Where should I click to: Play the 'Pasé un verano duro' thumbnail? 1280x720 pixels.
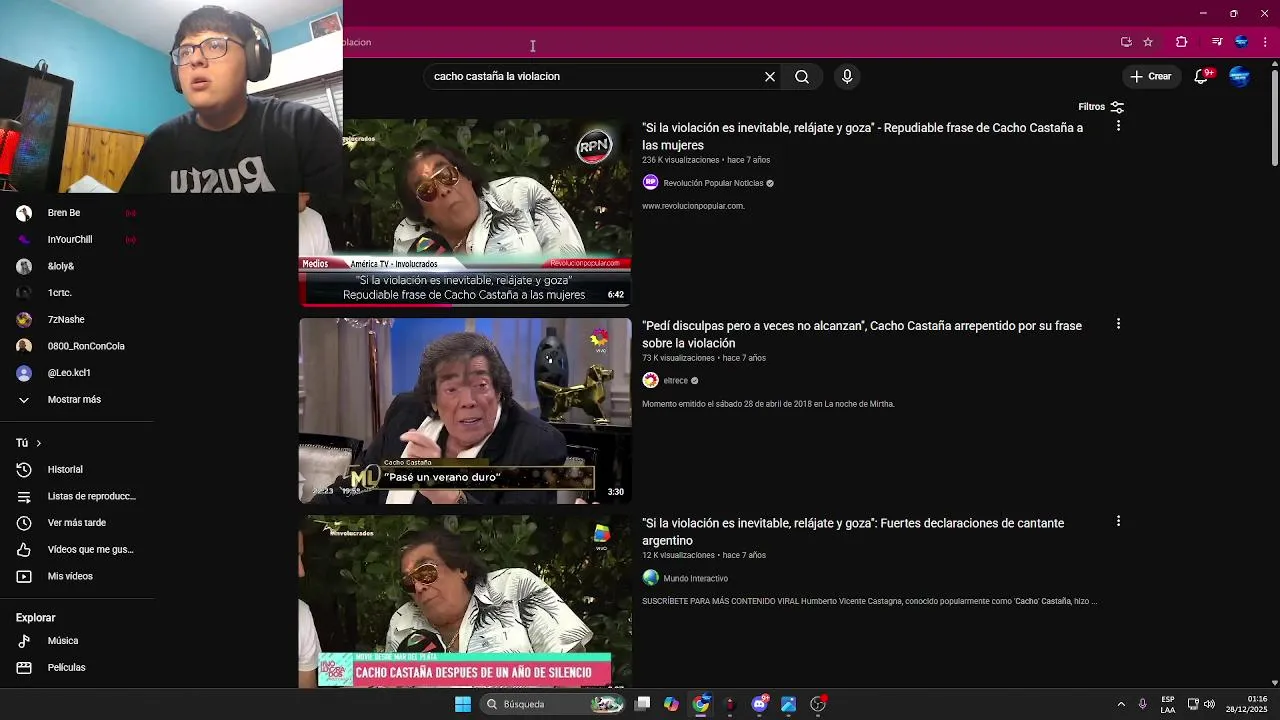click(465, 410)
